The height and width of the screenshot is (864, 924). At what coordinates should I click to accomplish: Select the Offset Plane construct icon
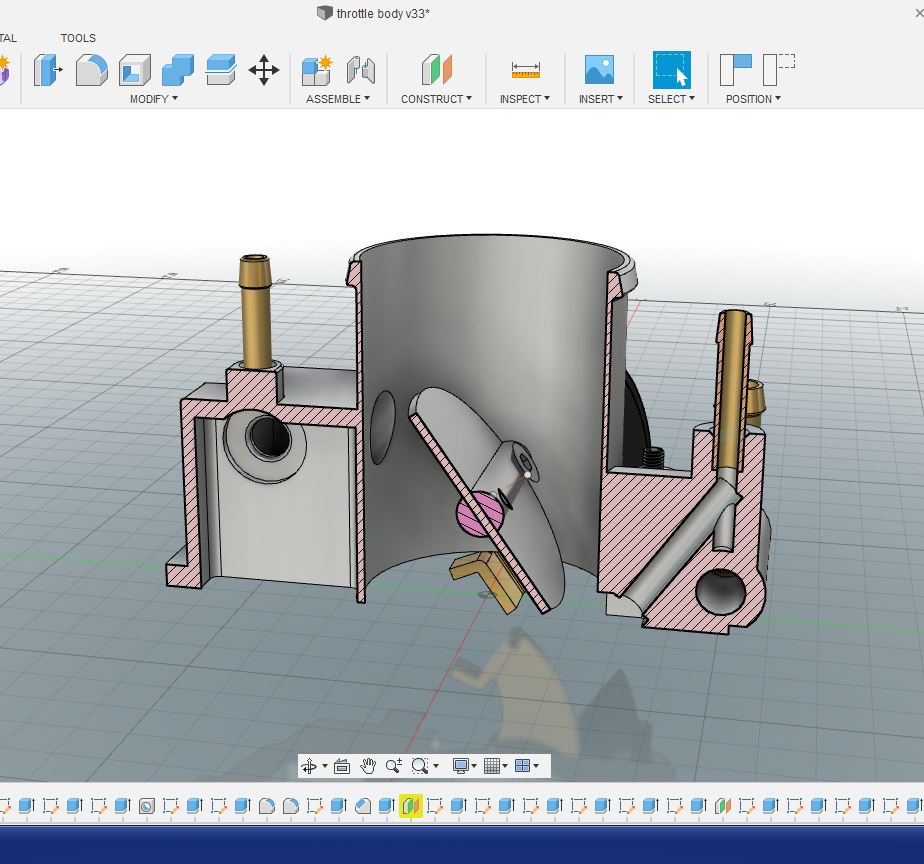436,70
